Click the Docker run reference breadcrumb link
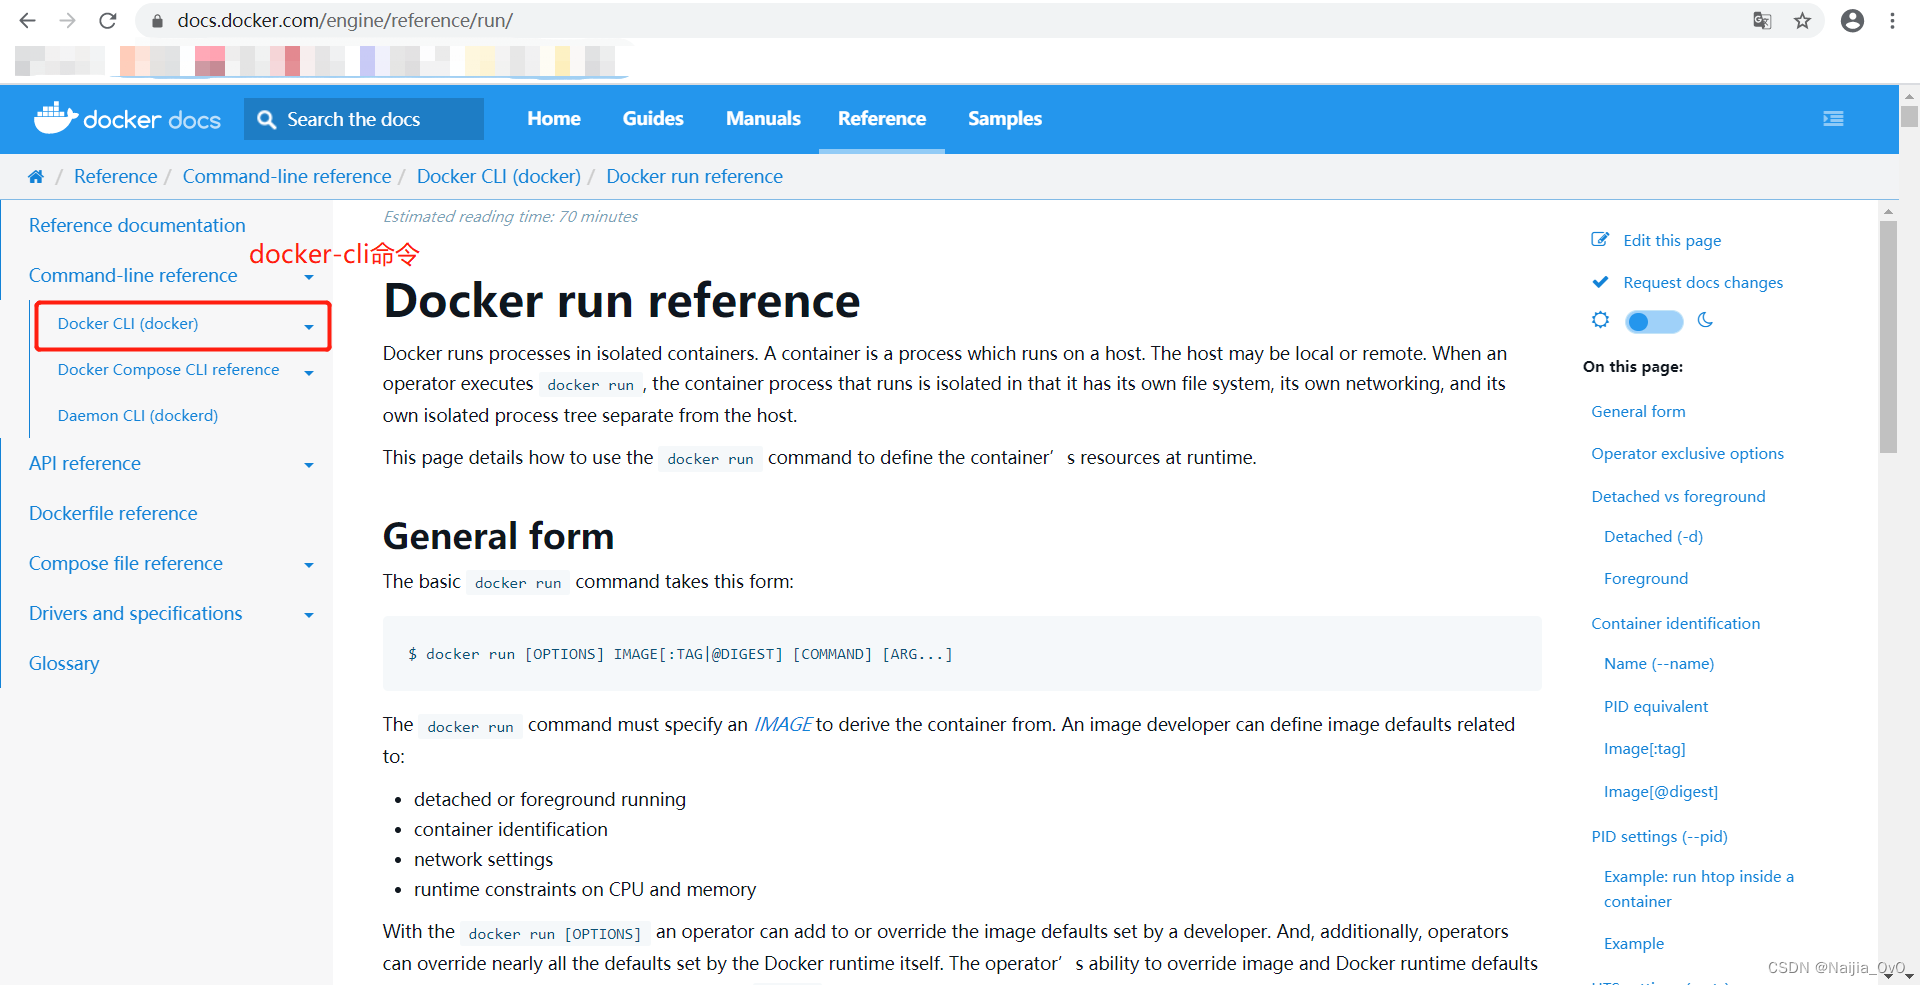This screenshot has height=985, width=1920. pyautogui.click(x=695, y=177)
